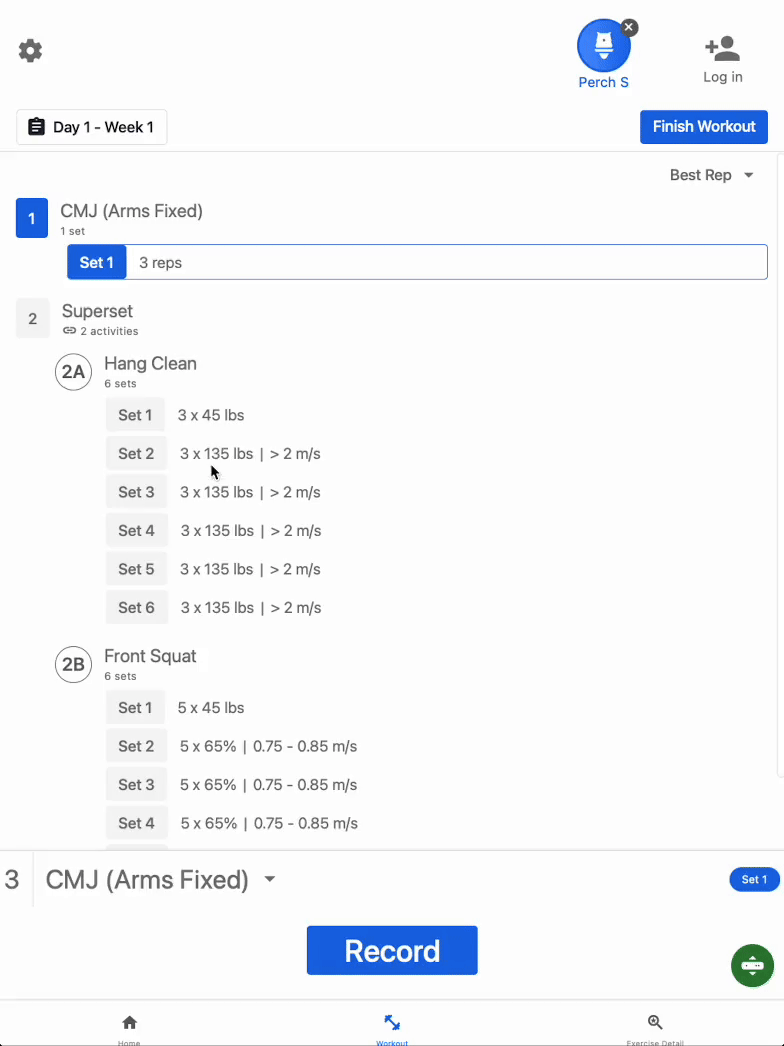Select Set 1 of CMJ (Arms Fixed)
This screenshot has height=1046, width=784.
tap(417, 262)
